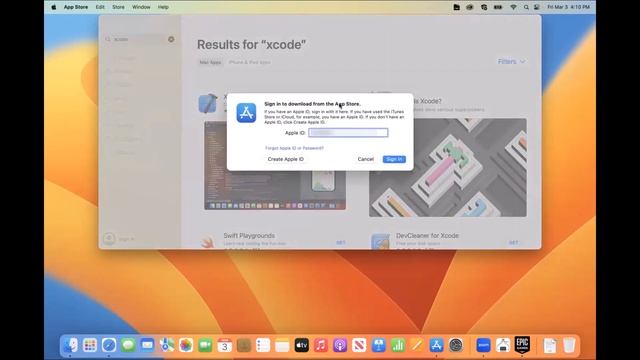Switch to iPhone & iPad Apps tab
The image size is (640, 360).
pyautogui.click(x=249, y=62)
